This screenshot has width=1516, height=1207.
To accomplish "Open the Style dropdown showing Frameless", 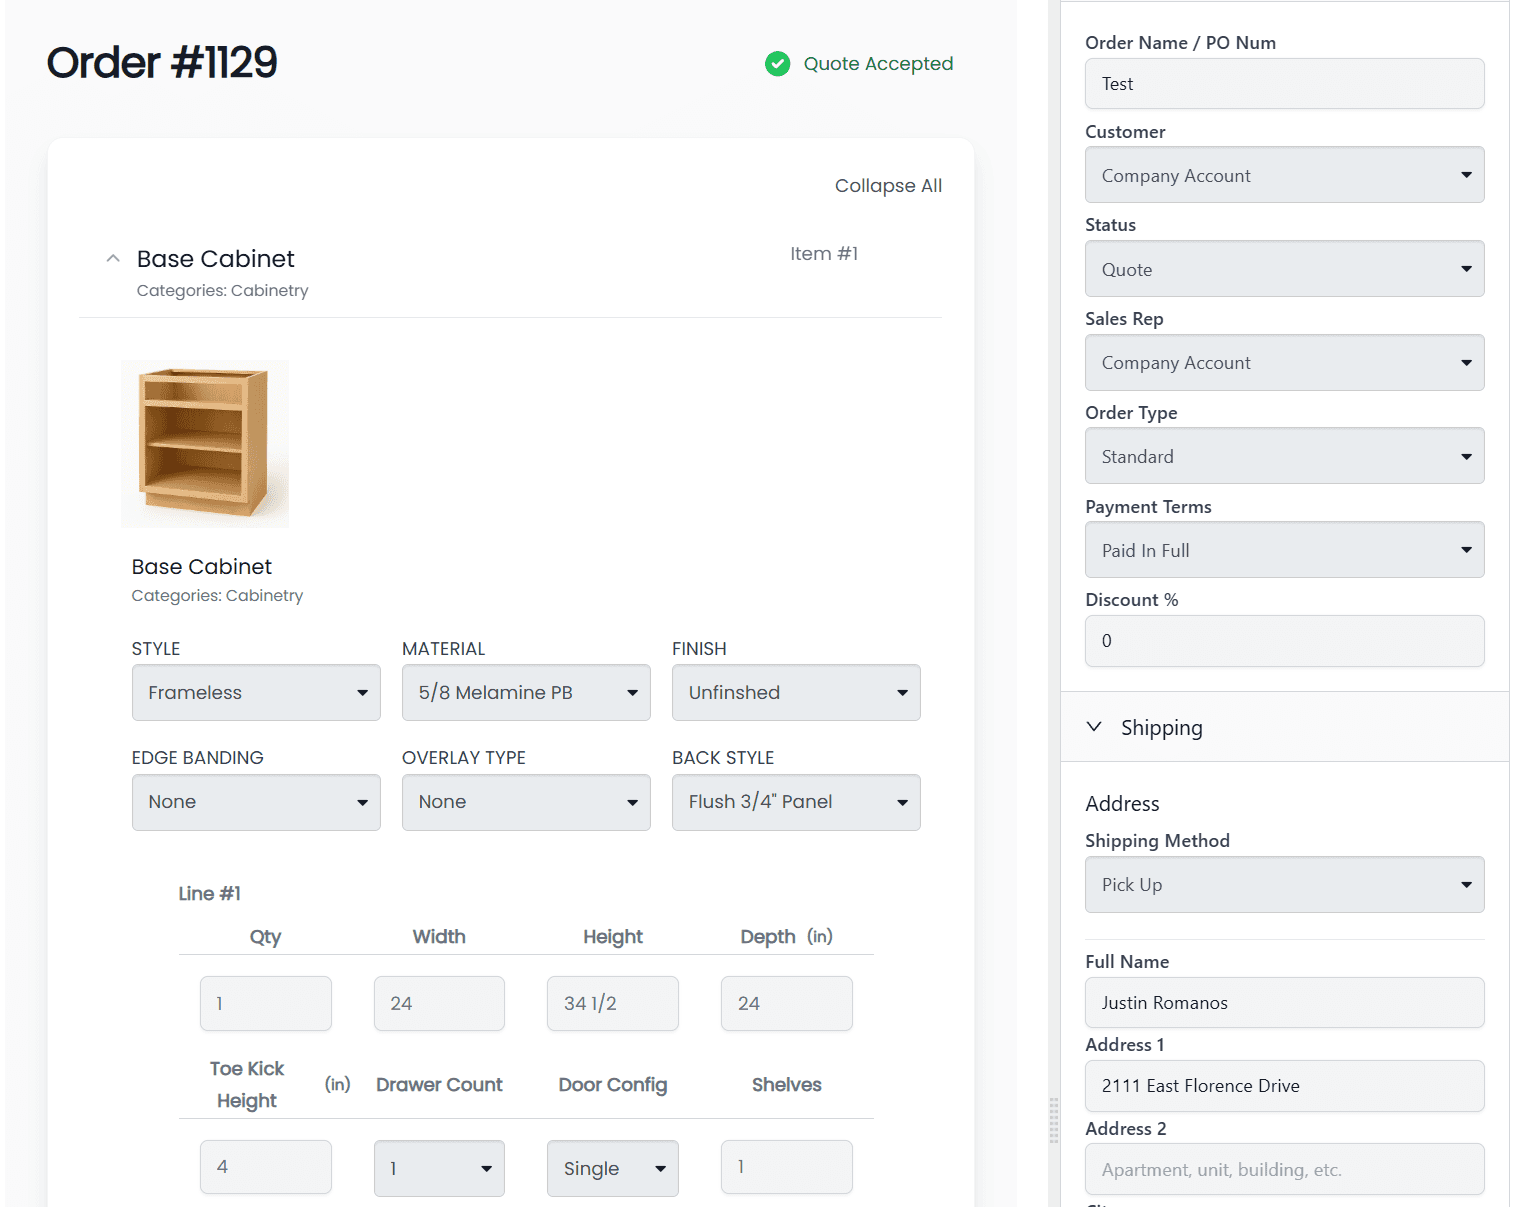I will click(x=255, y=692).
